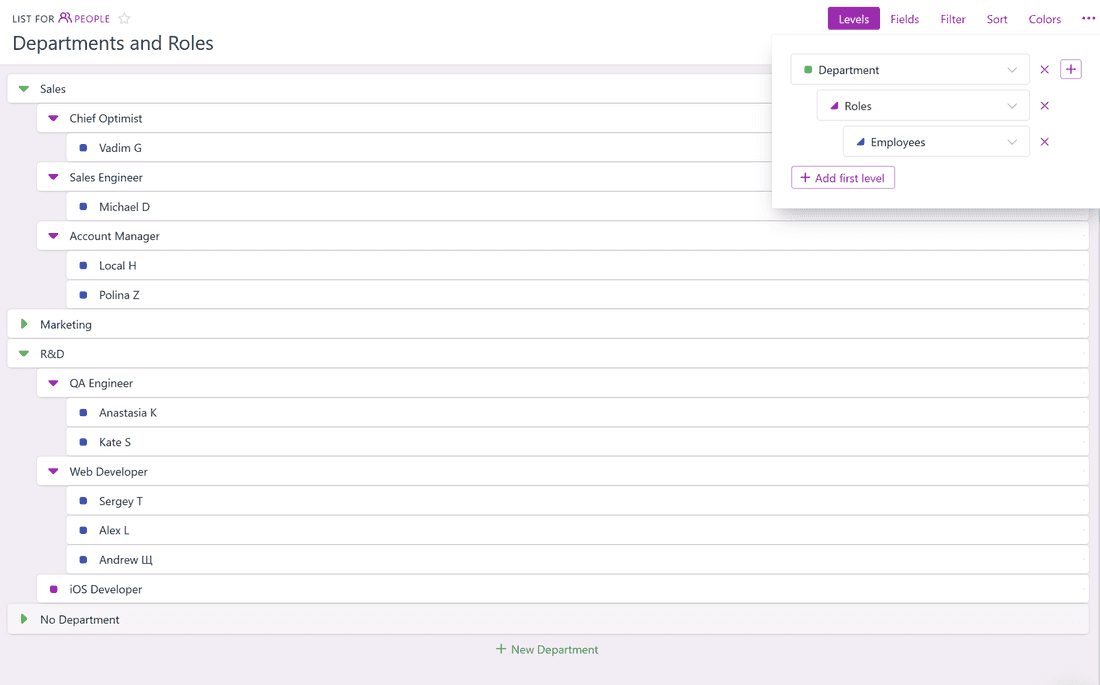Click the New Department link
The width and height of the screenshot is (1100, 685).
point(547,649)
